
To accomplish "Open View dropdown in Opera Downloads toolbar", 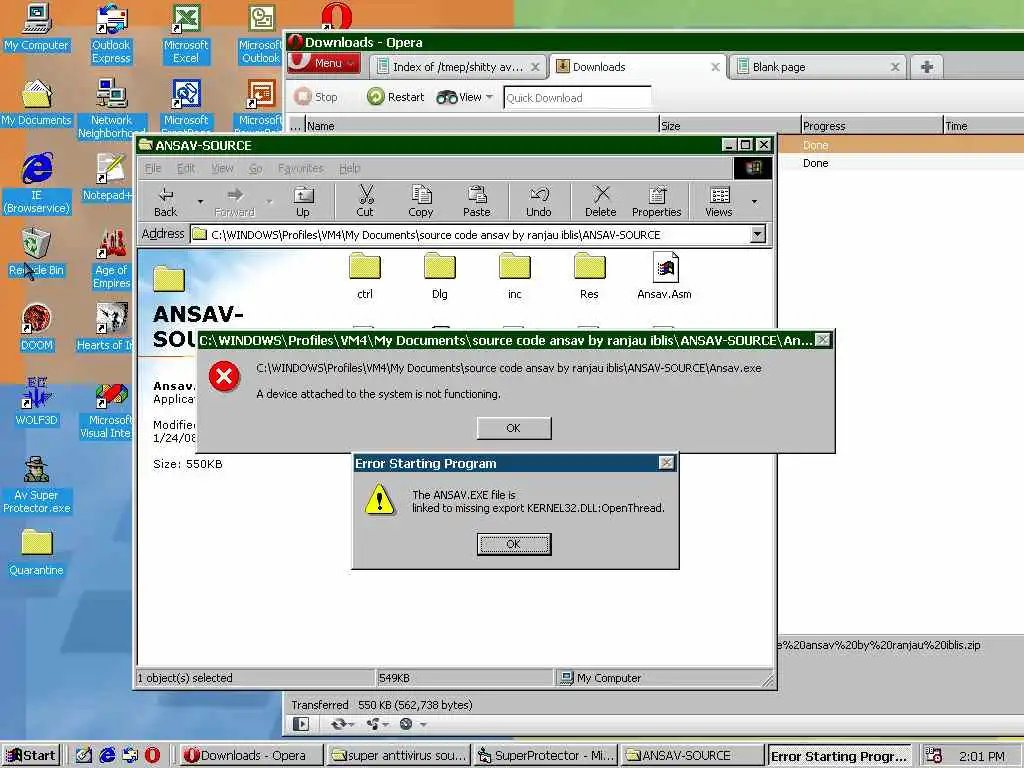I will point(465,97).
